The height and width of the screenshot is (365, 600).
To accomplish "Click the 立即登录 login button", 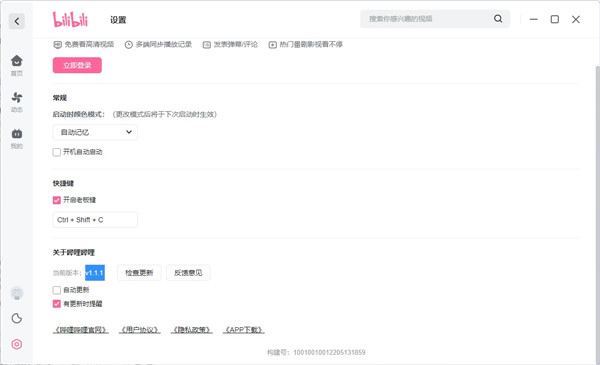I will point(77,65).
